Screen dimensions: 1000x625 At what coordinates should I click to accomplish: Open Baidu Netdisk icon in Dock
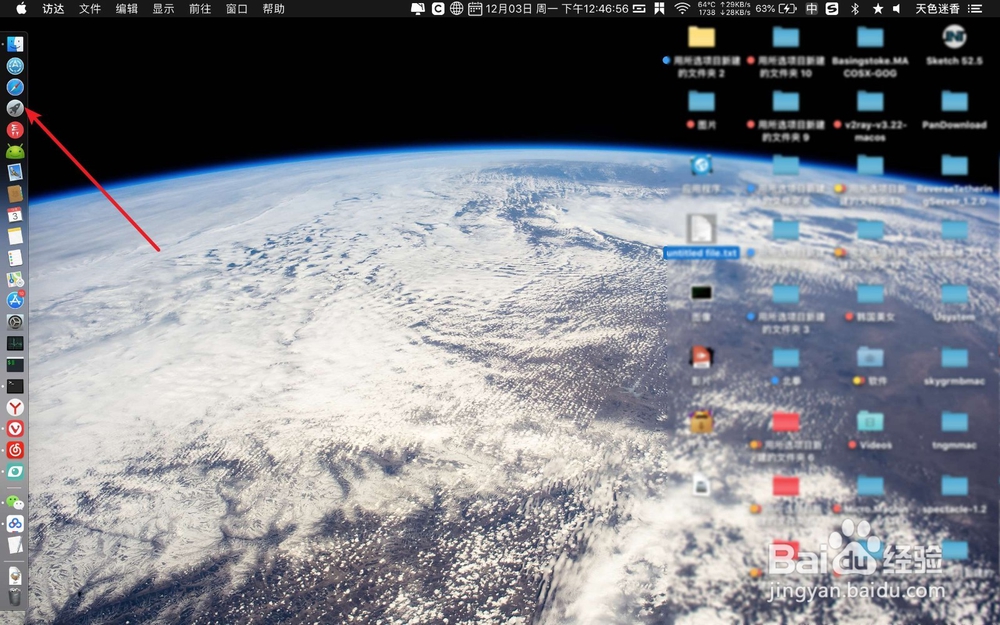[x=15, y=524]
